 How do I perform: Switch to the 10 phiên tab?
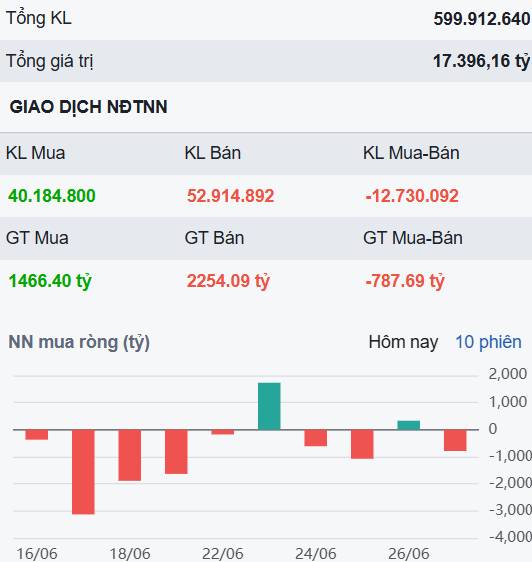pyautogui.click(x=488, y=342)
